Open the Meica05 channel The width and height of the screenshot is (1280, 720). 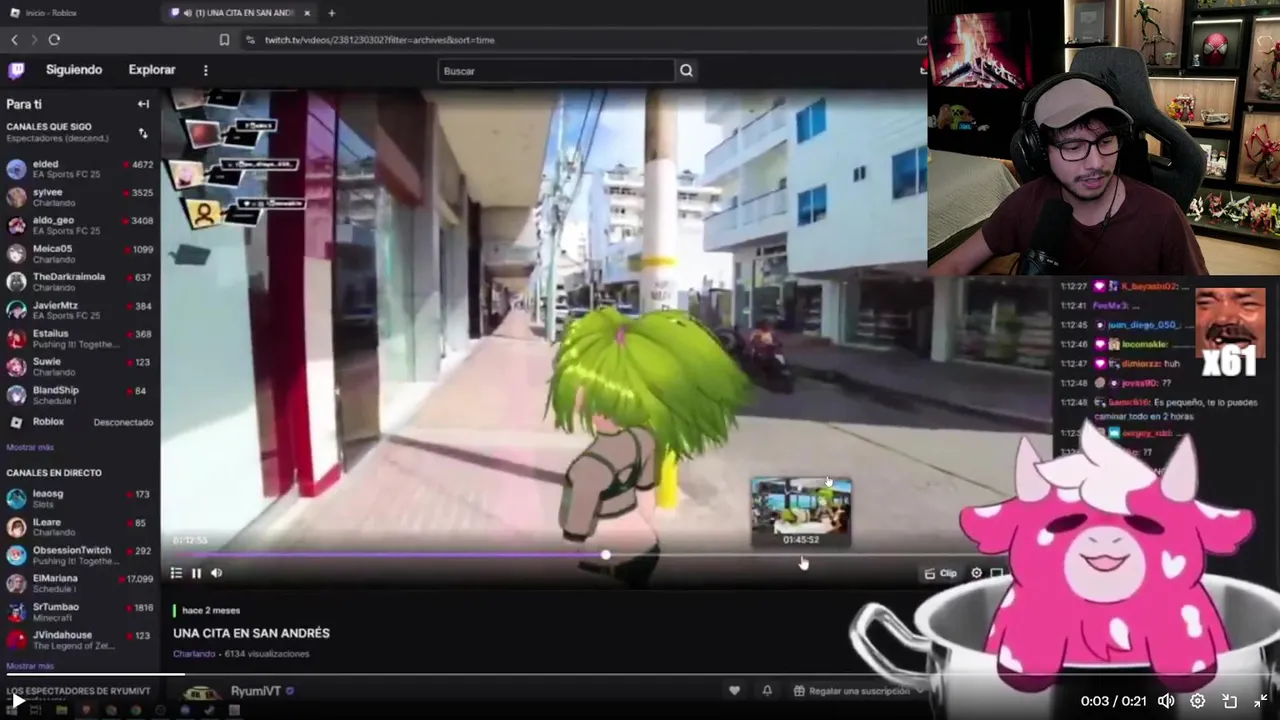click(80, 253)
